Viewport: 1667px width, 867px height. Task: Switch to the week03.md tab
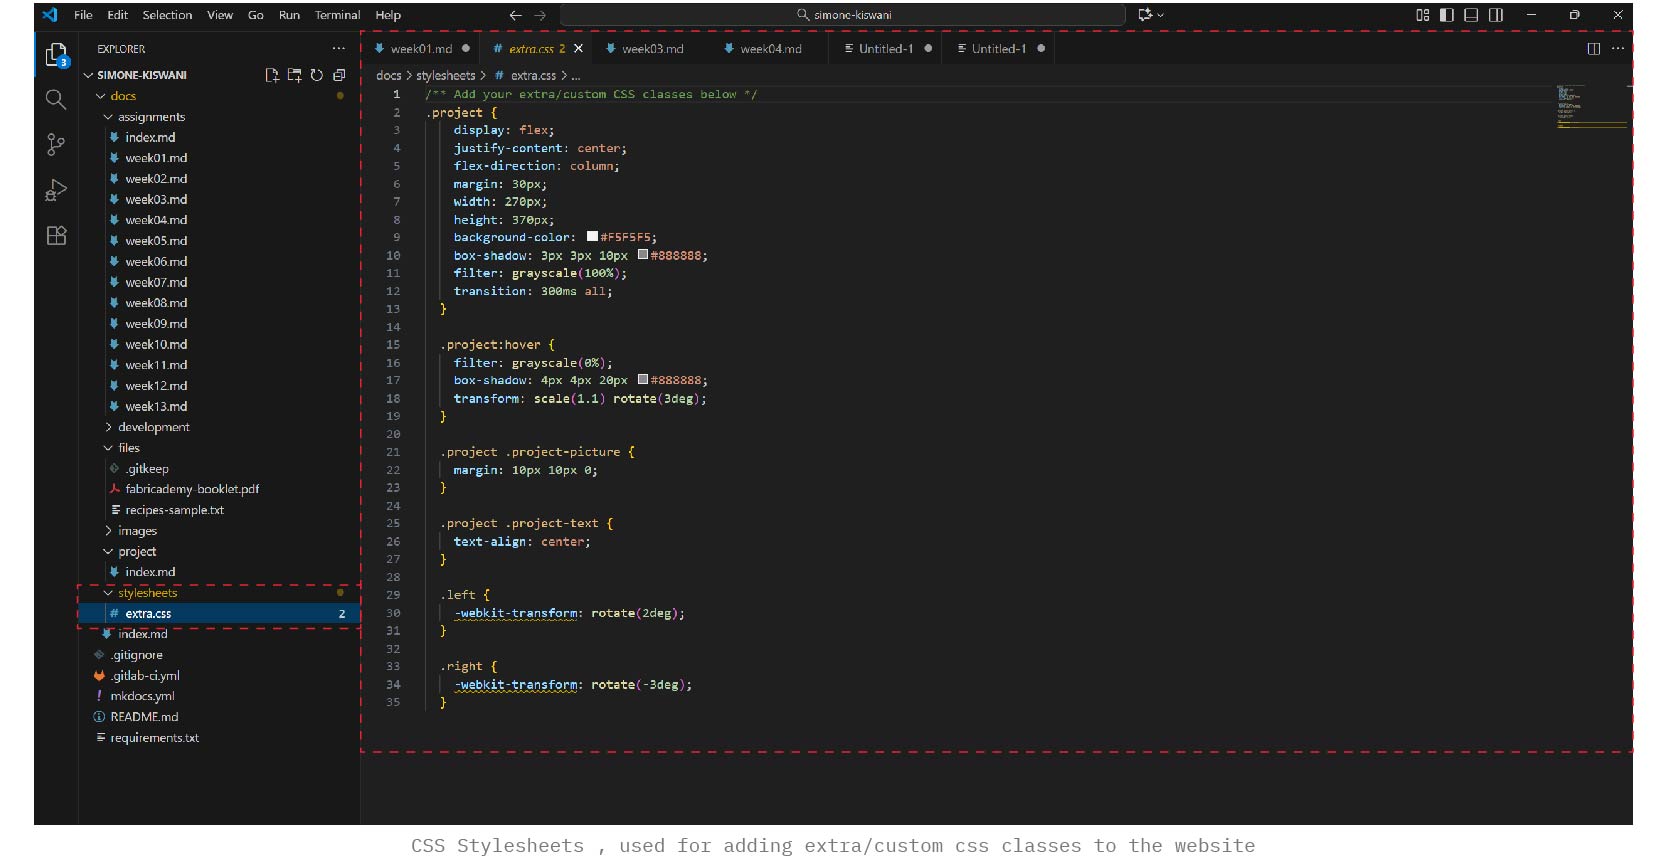click(652, 48)
